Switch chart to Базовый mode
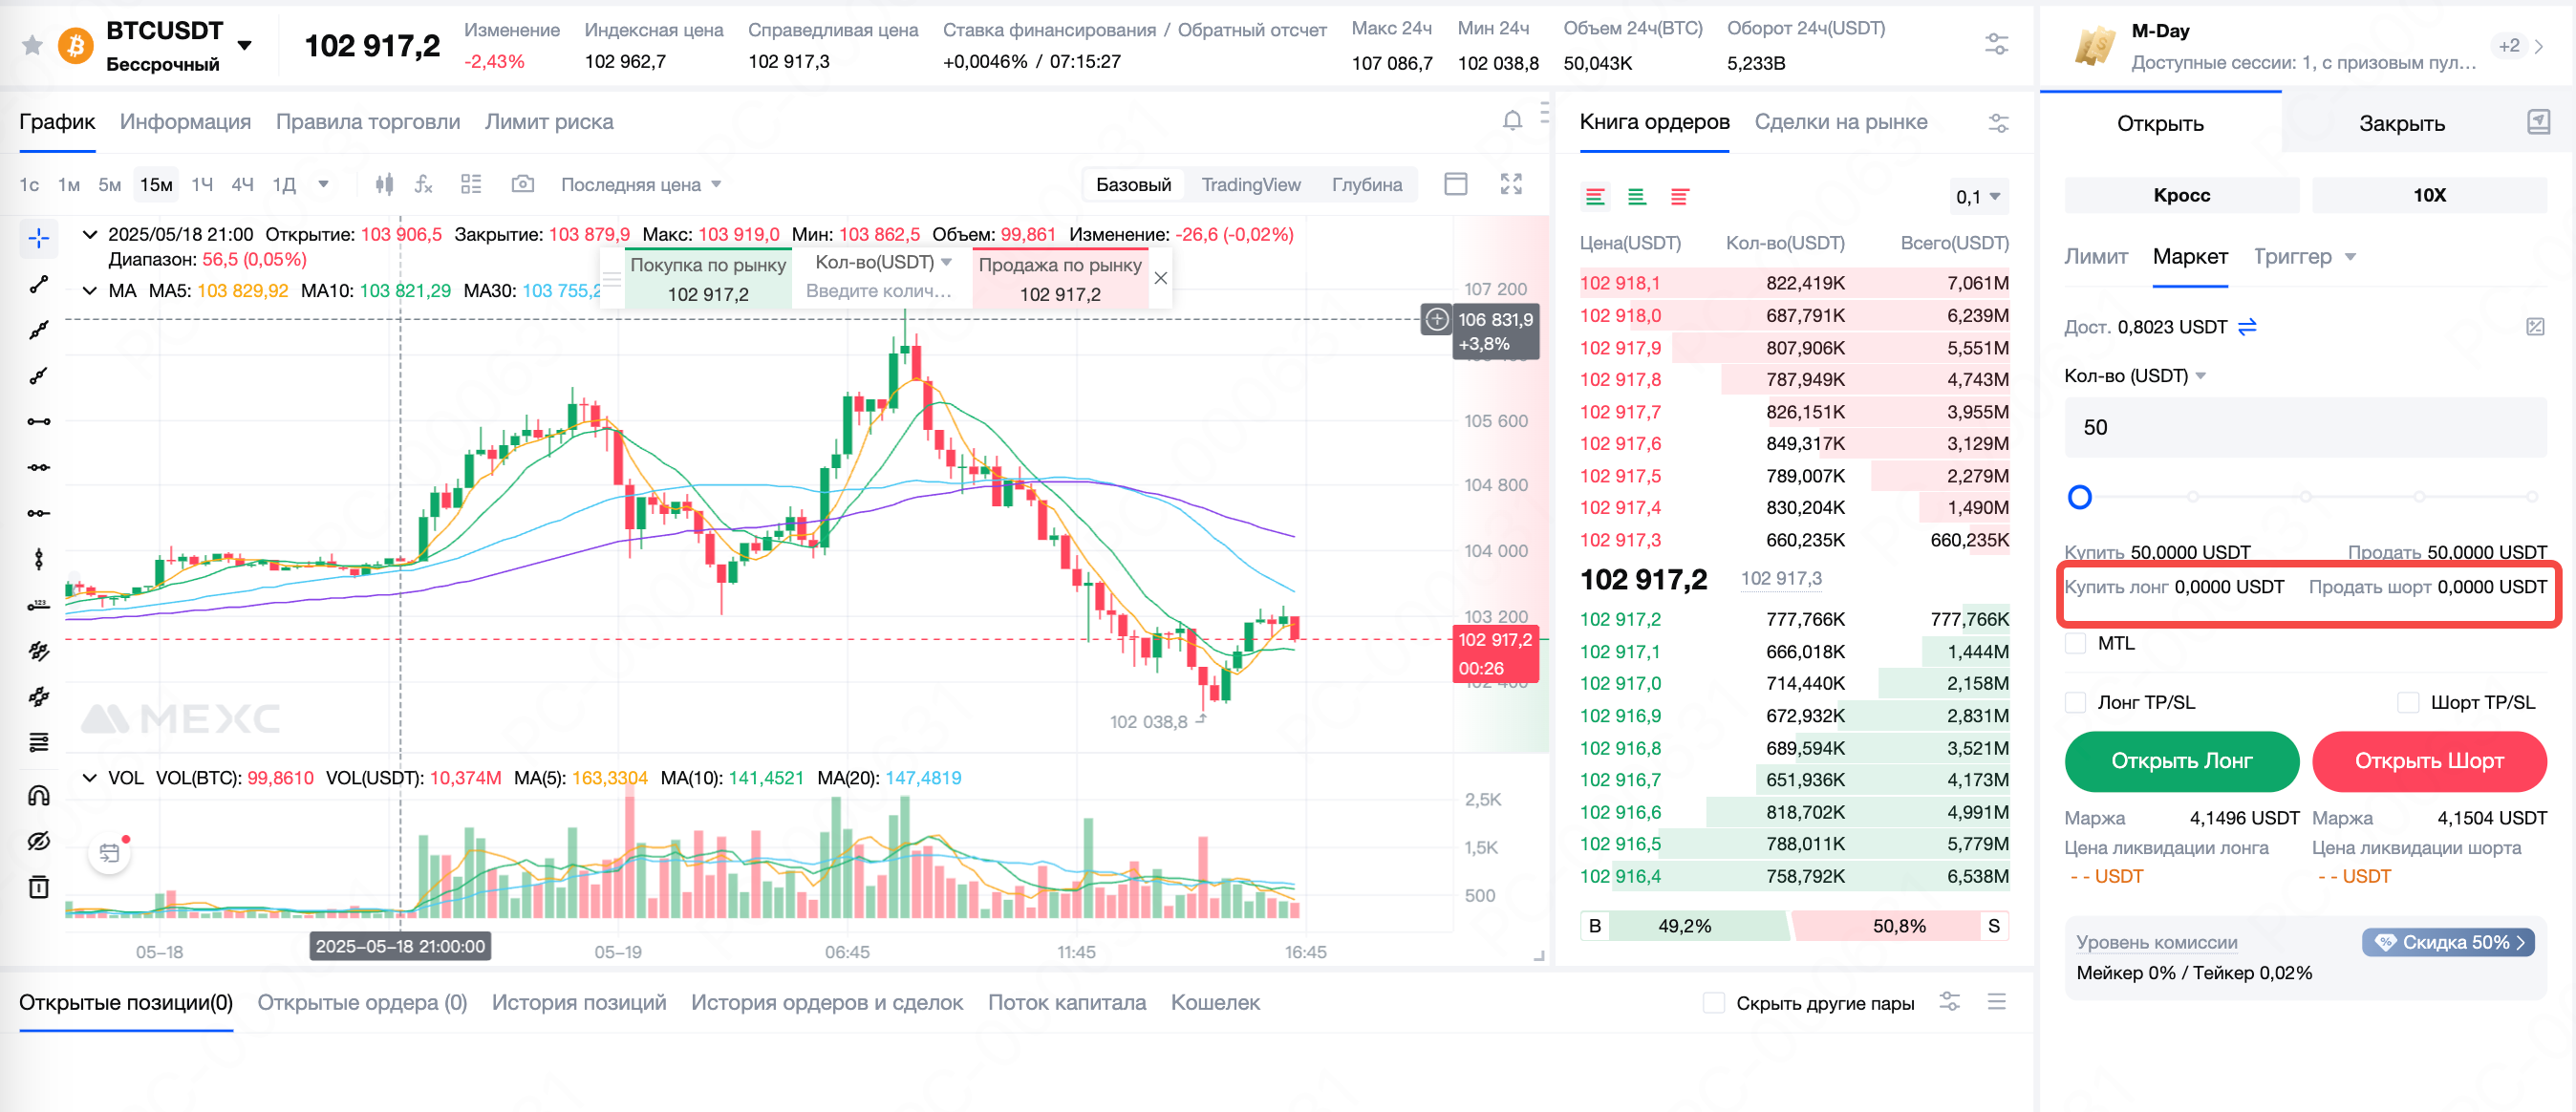Viewport: 2576px width, 1112px height. pos(1133,184)
